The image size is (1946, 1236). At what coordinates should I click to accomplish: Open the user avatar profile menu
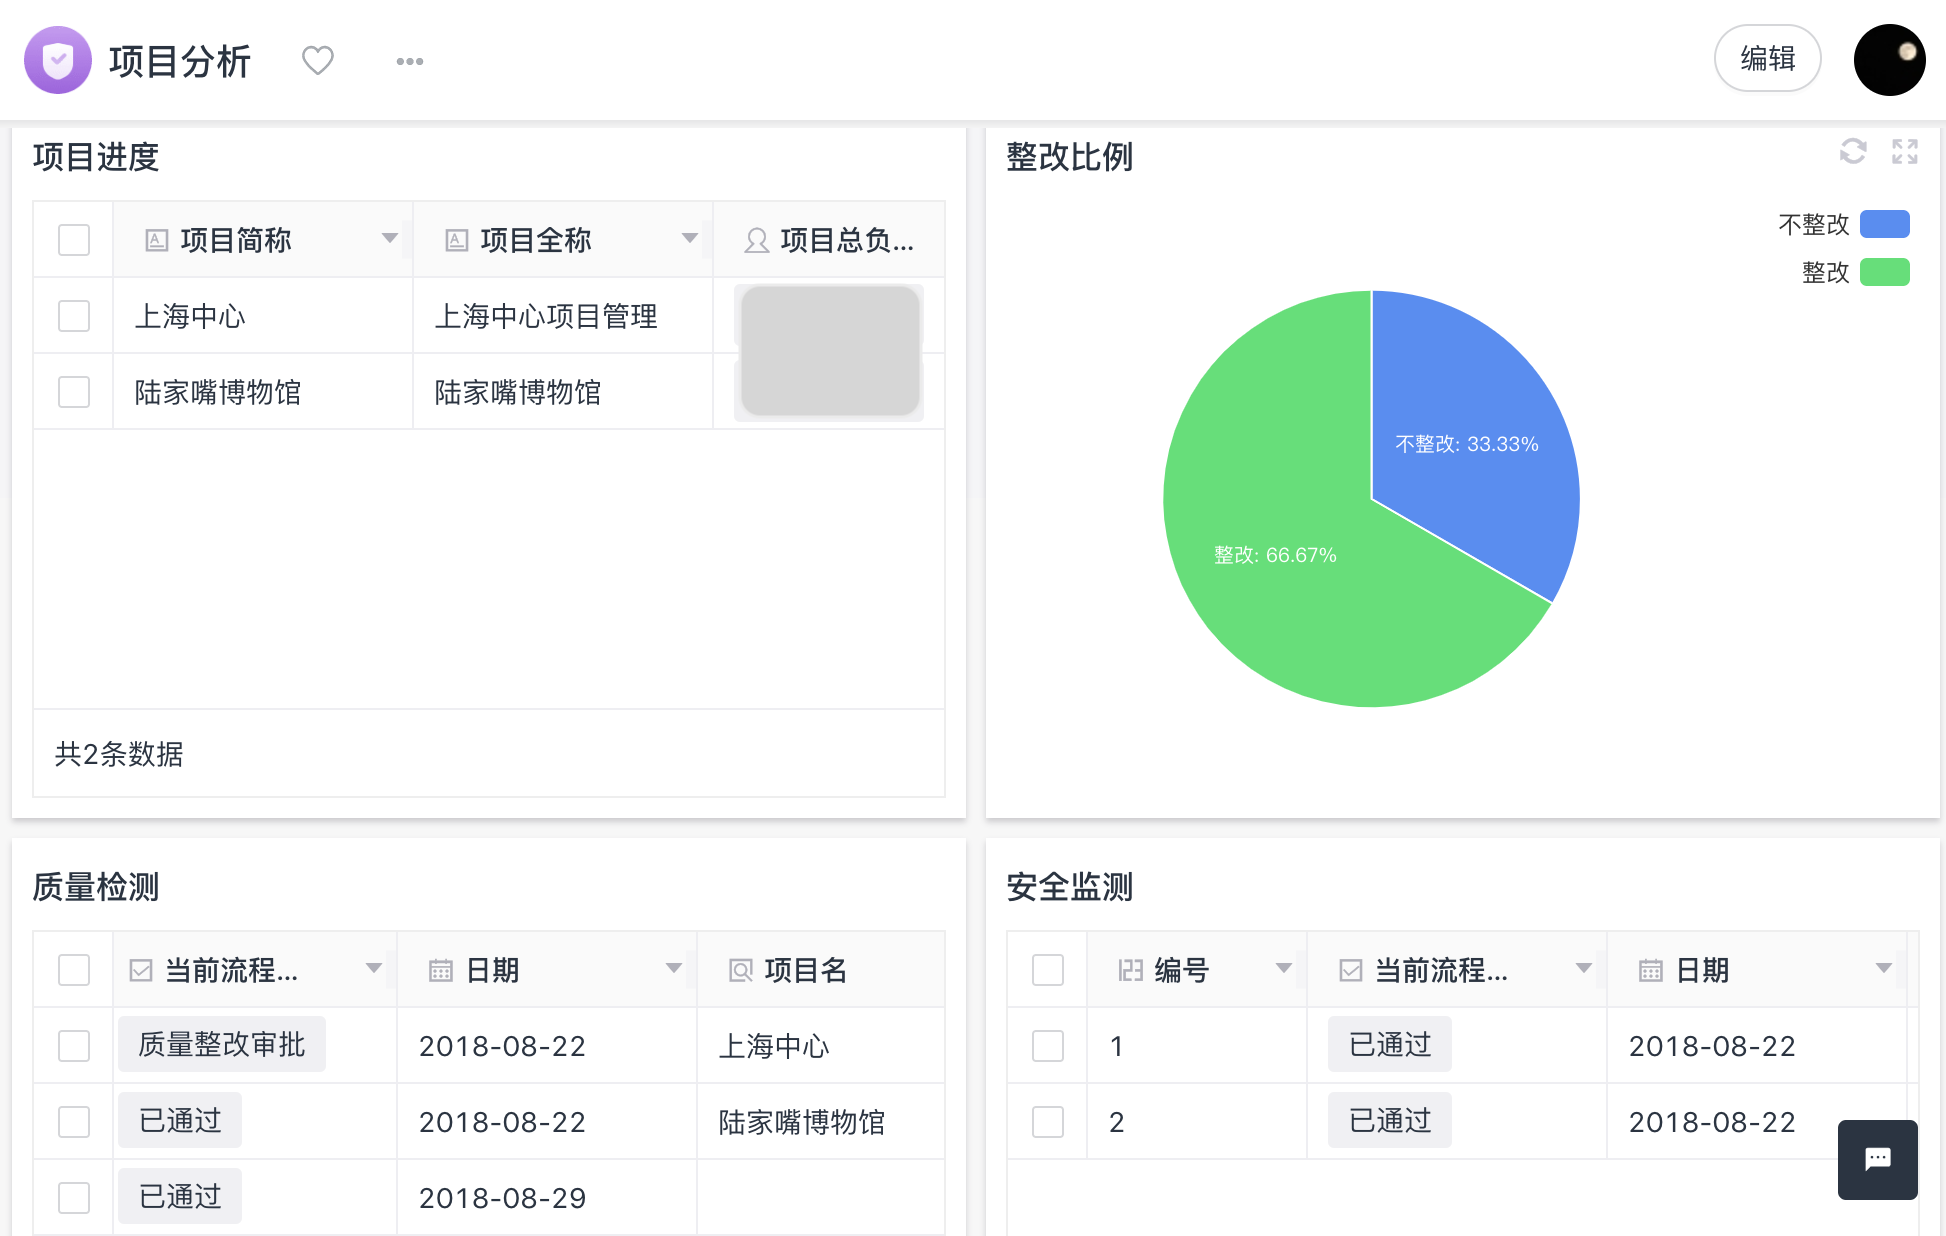pos(1889,60)
